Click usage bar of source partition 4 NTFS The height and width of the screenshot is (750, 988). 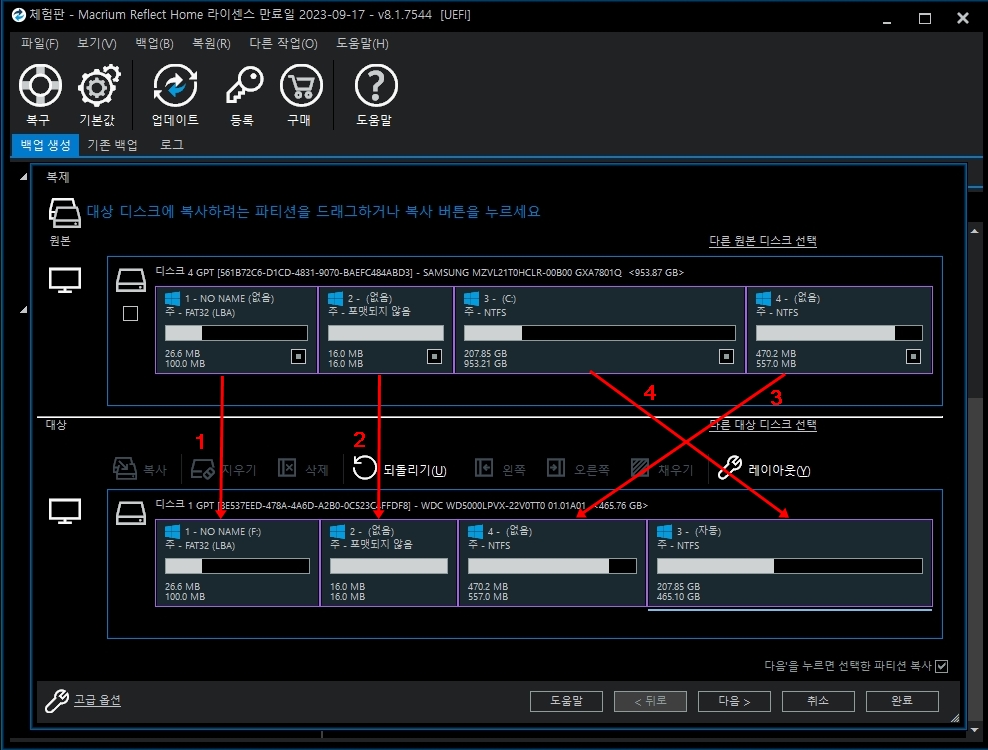(839, 333)
